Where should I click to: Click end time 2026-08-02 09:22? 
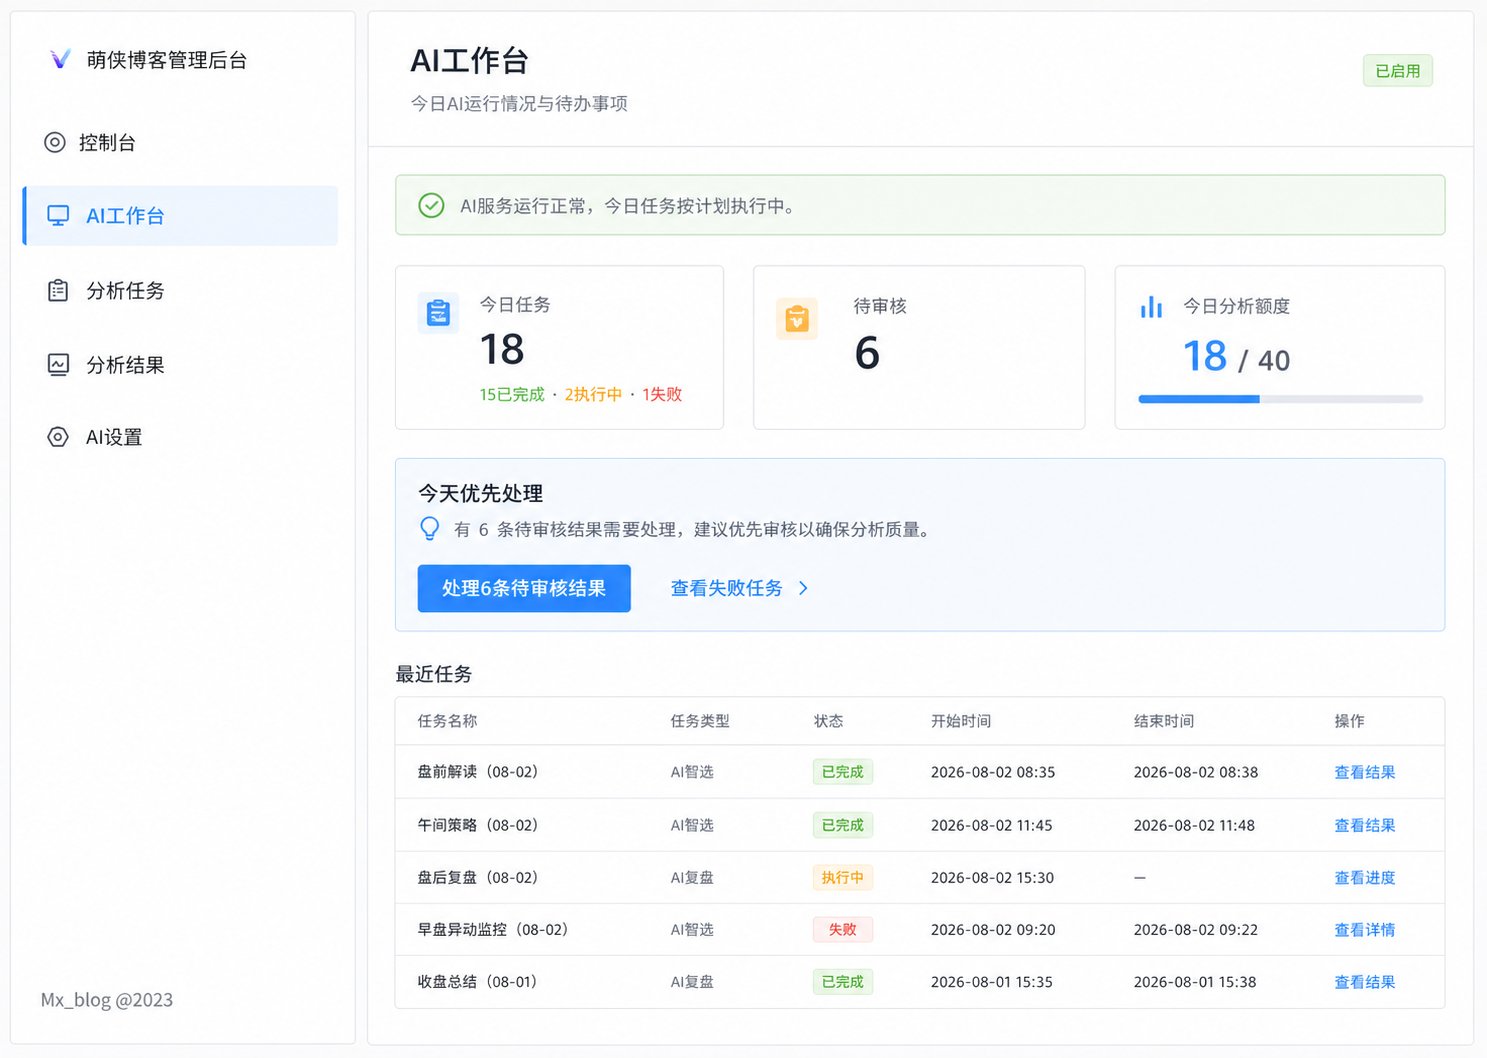tap(1196, 929)
